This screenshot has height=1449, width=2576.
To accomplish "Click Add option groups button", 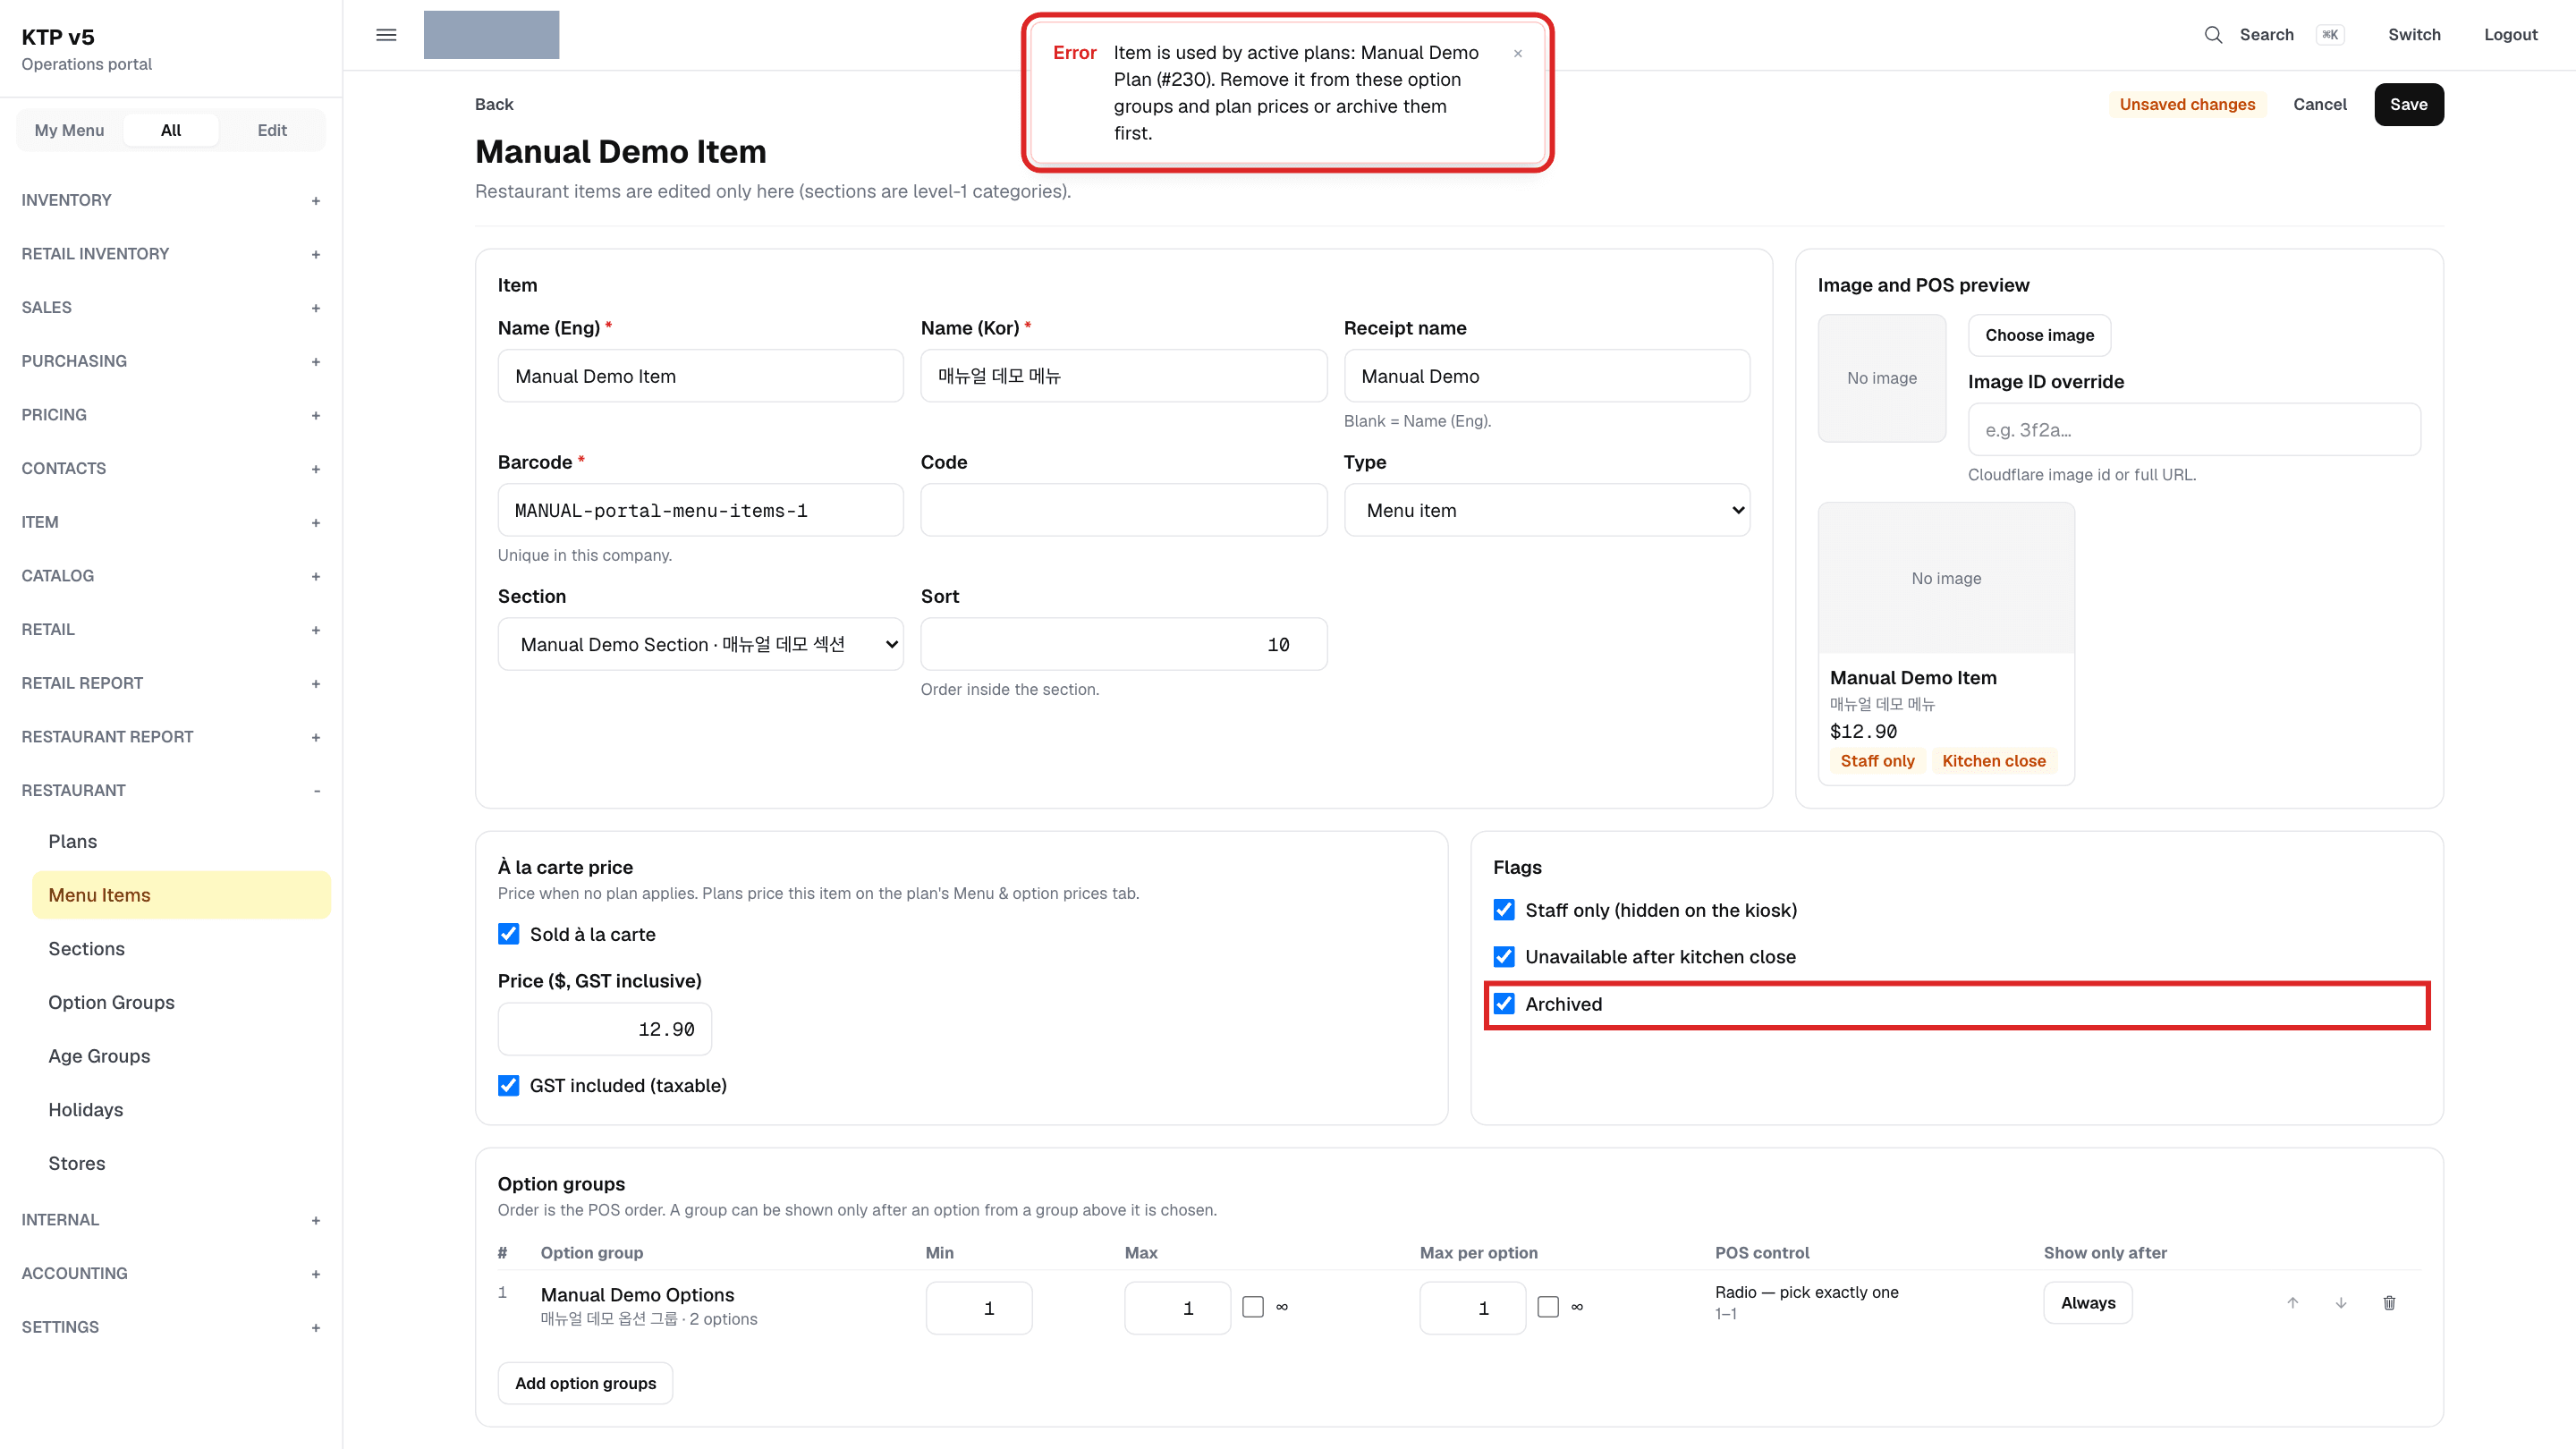I will [586, 1383].
